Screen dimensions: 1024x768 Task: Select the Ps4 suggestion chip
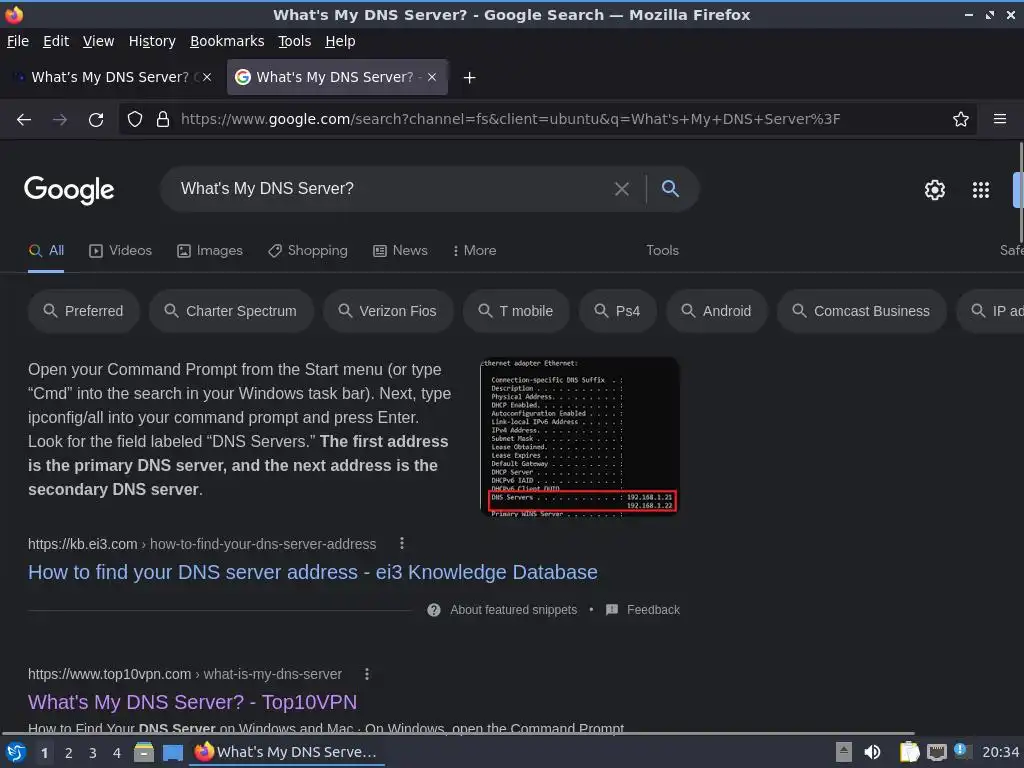(618, 311)
